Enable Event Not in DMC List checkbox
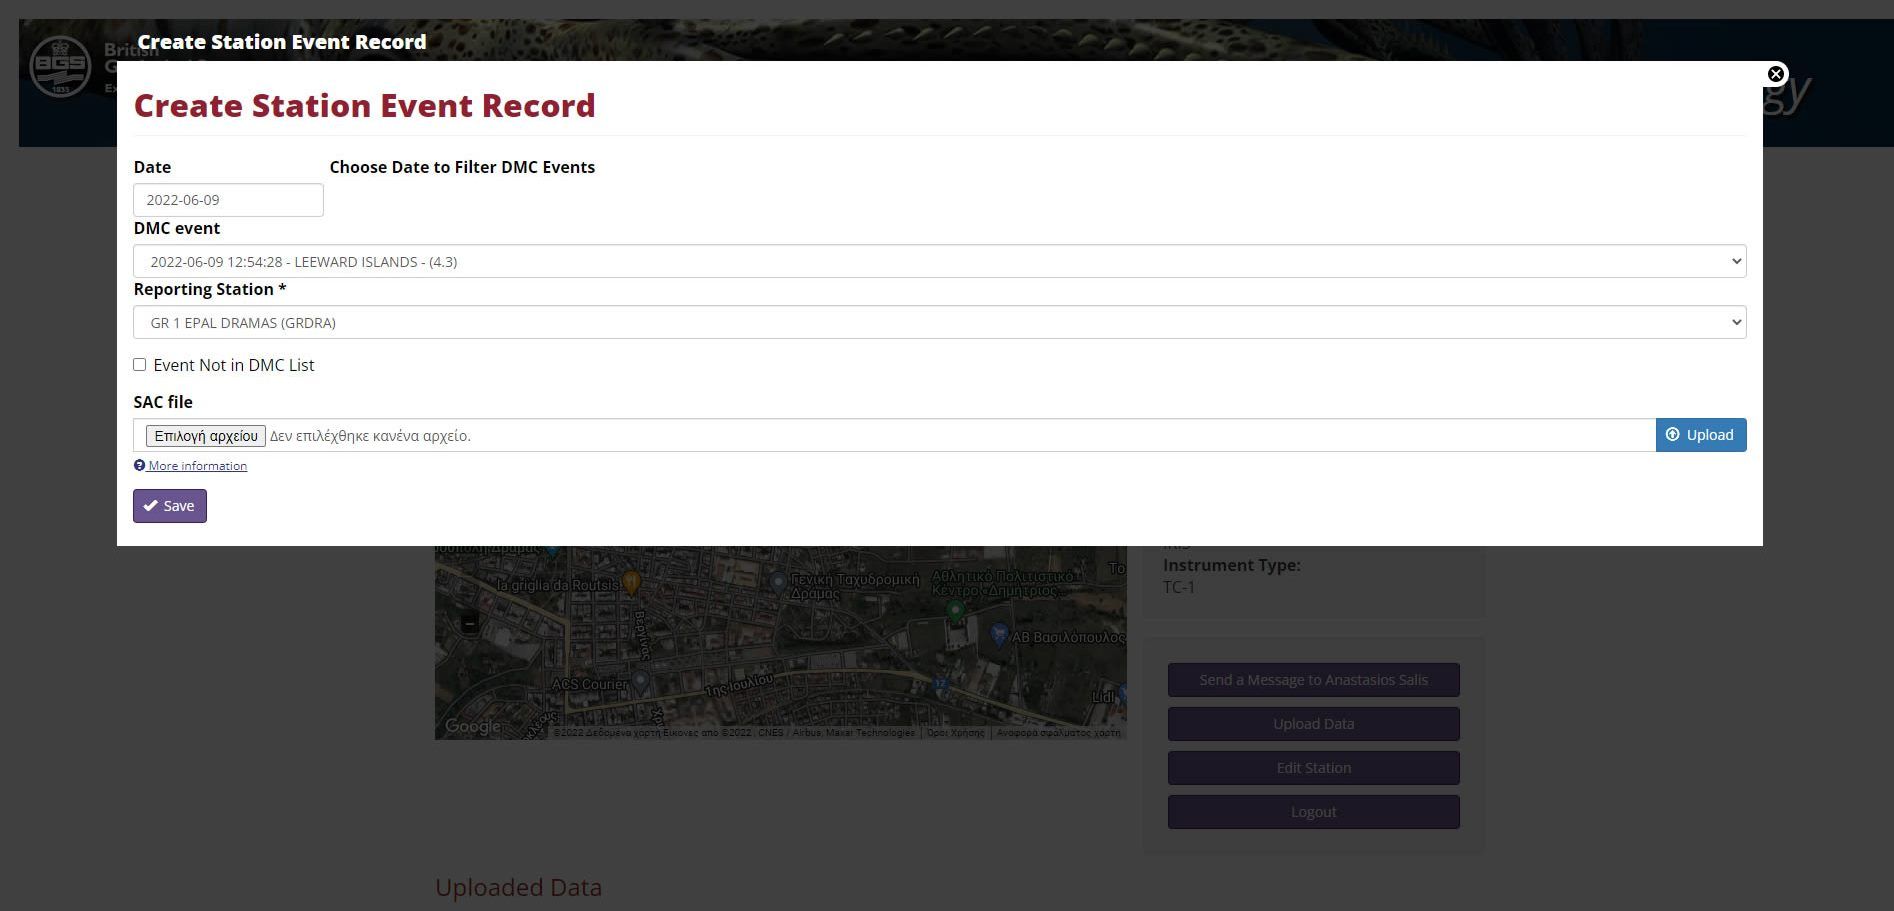Viewport: 1894px width, 911px height. (140, 365)
